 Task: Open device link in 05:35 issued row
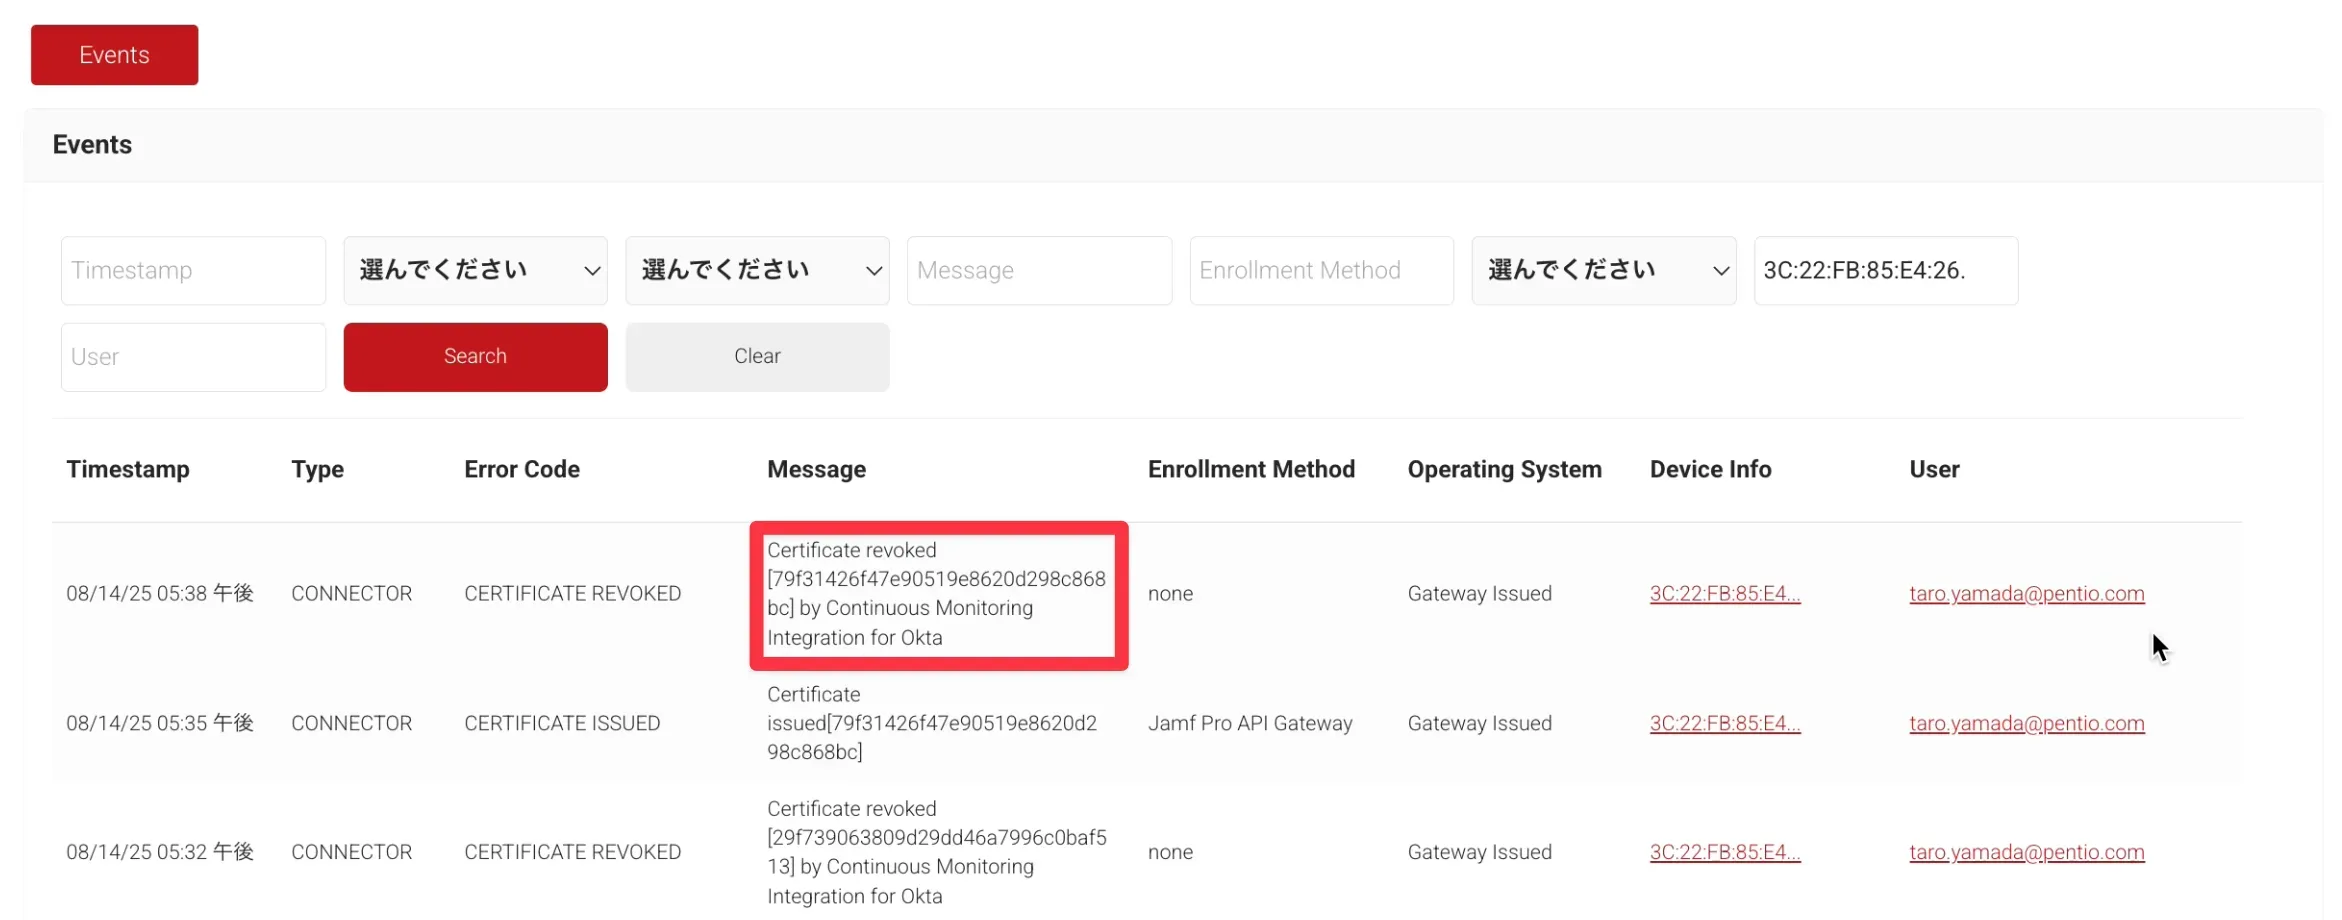coord(1724,723)
